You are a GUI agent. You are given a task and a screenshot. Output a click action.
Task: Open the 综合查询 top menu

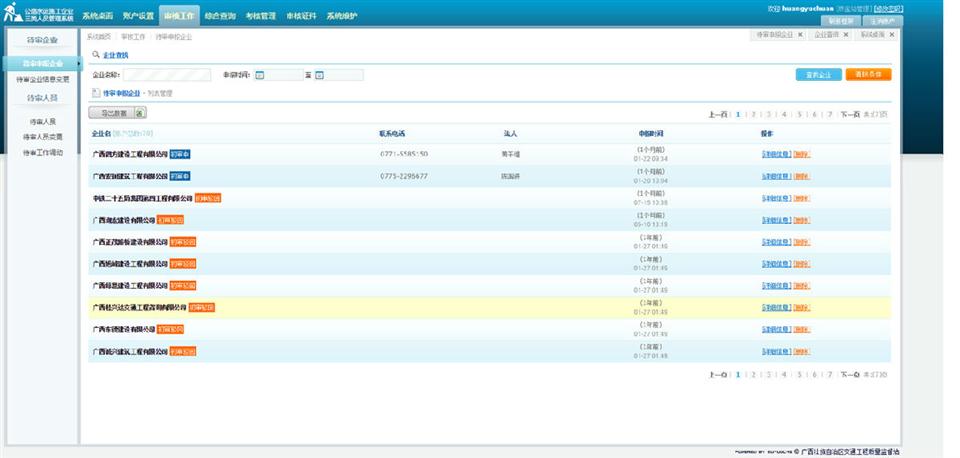click(220, 16)
